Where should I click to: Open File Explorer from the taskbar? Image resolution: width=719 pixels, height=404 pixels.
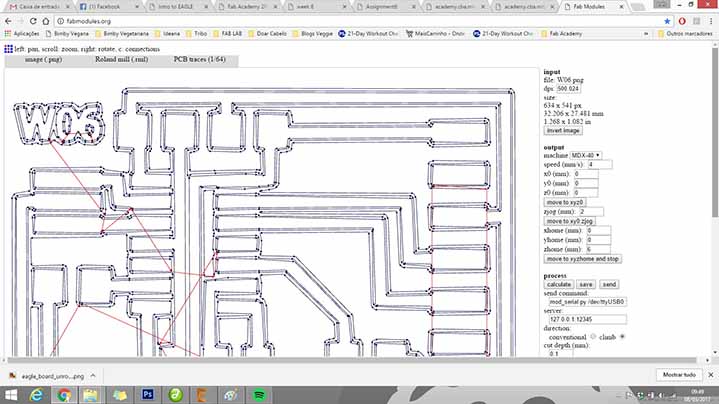(x=90, y=395)
